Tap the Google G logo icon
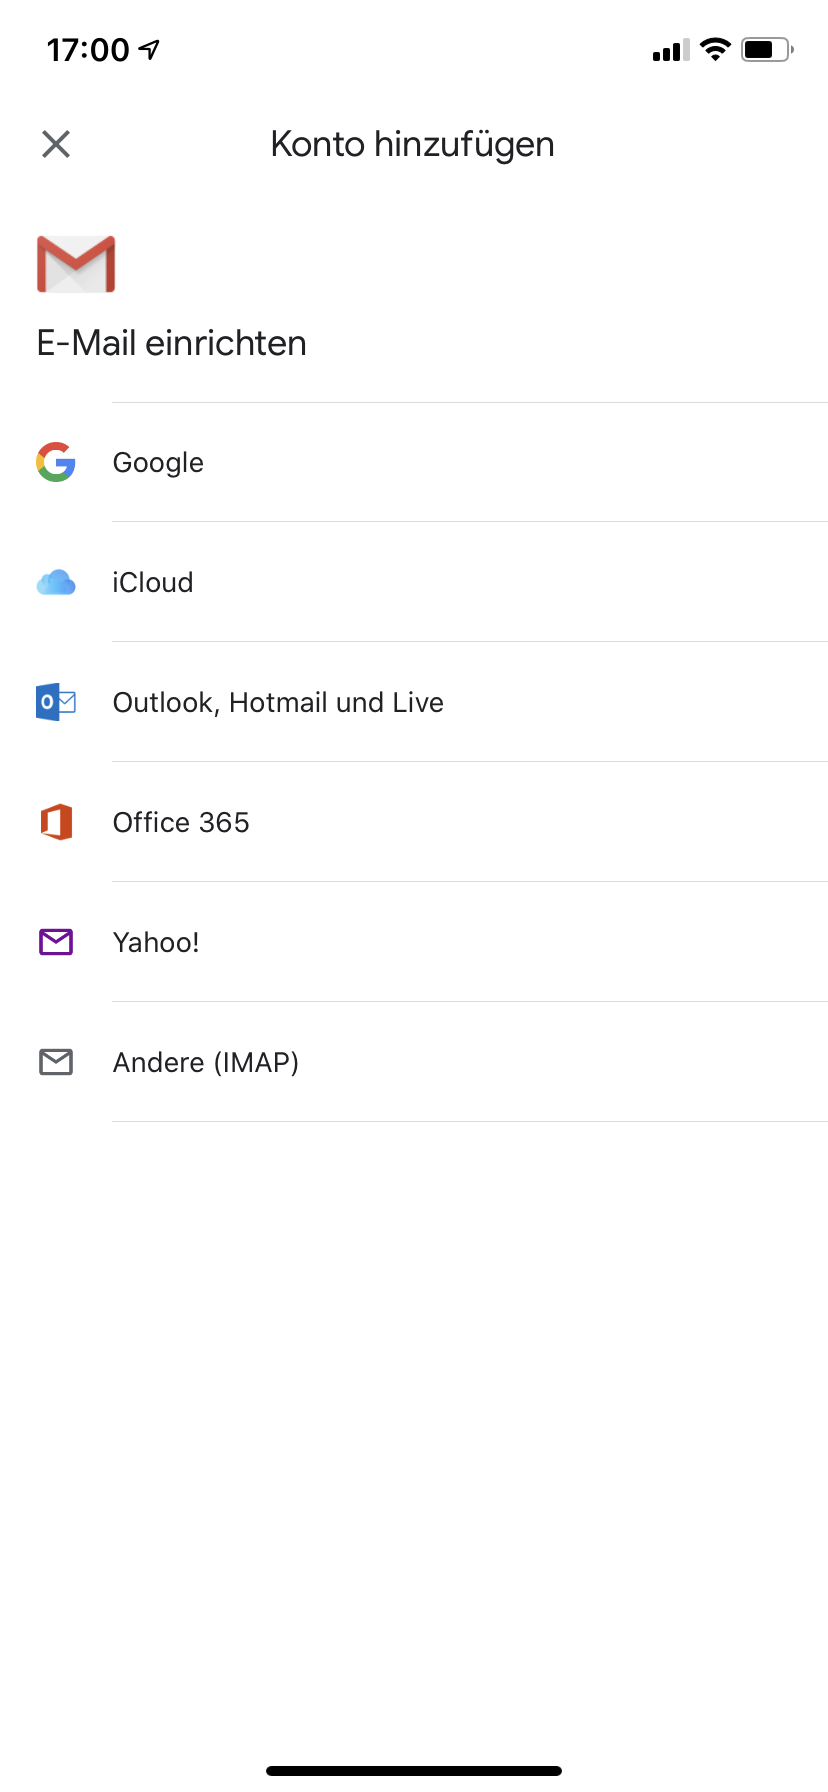This screenshot has height=1792, width=828. pyautogui.click(x=56, y=462)
